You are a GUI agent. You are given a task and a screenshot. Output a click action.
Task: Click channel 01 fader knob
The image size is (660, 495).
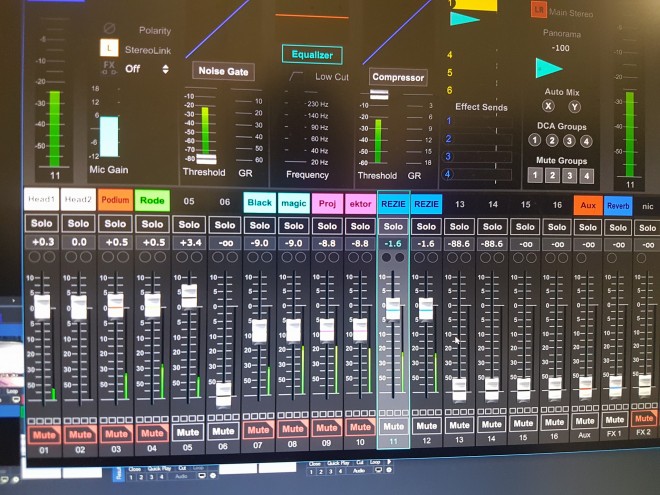coord(42,307)
